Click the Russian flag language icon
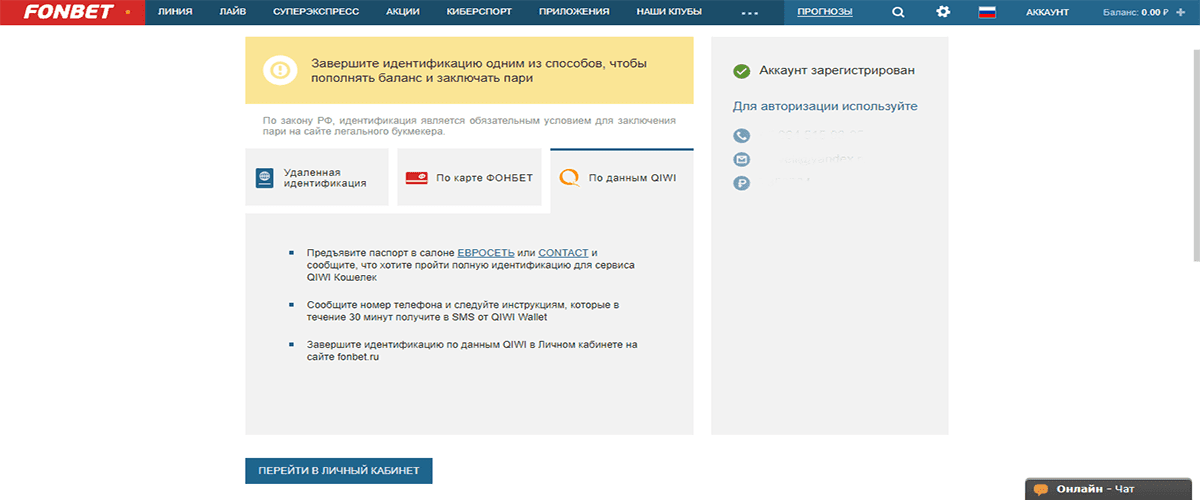This screenshot has height=500, width=1200. (987, 12)
